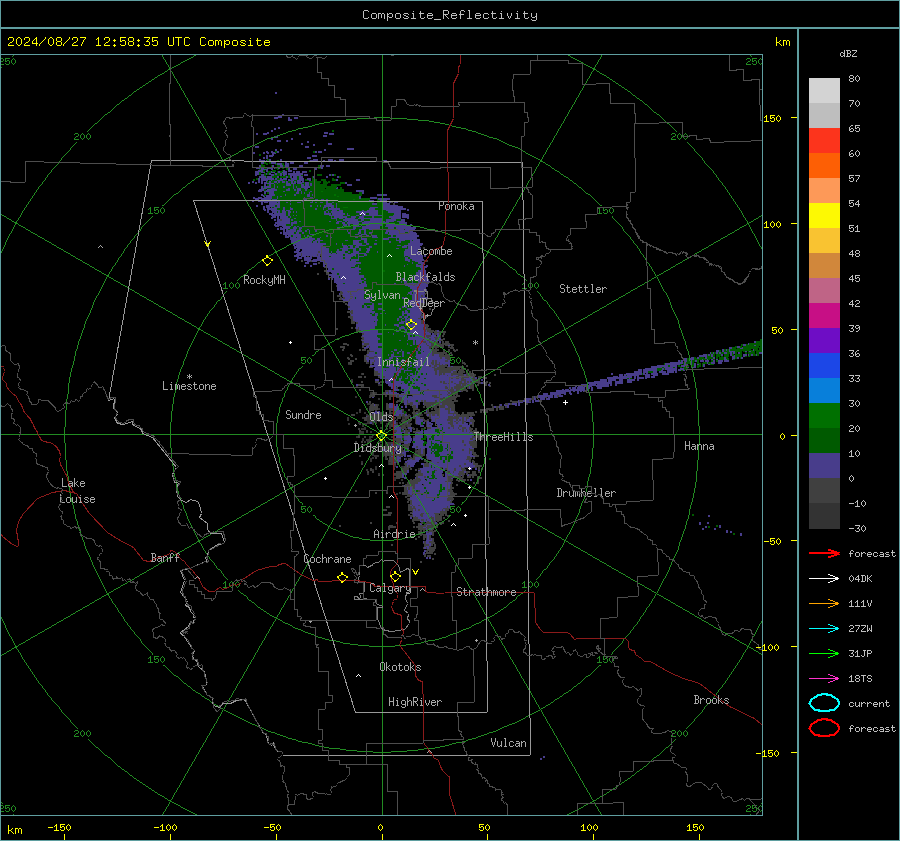Image resolution: width=900 pixels, height=841 pixels.
Task: Click the yellow diamond marker near Cochrane
Action: (x=342, y=577)
